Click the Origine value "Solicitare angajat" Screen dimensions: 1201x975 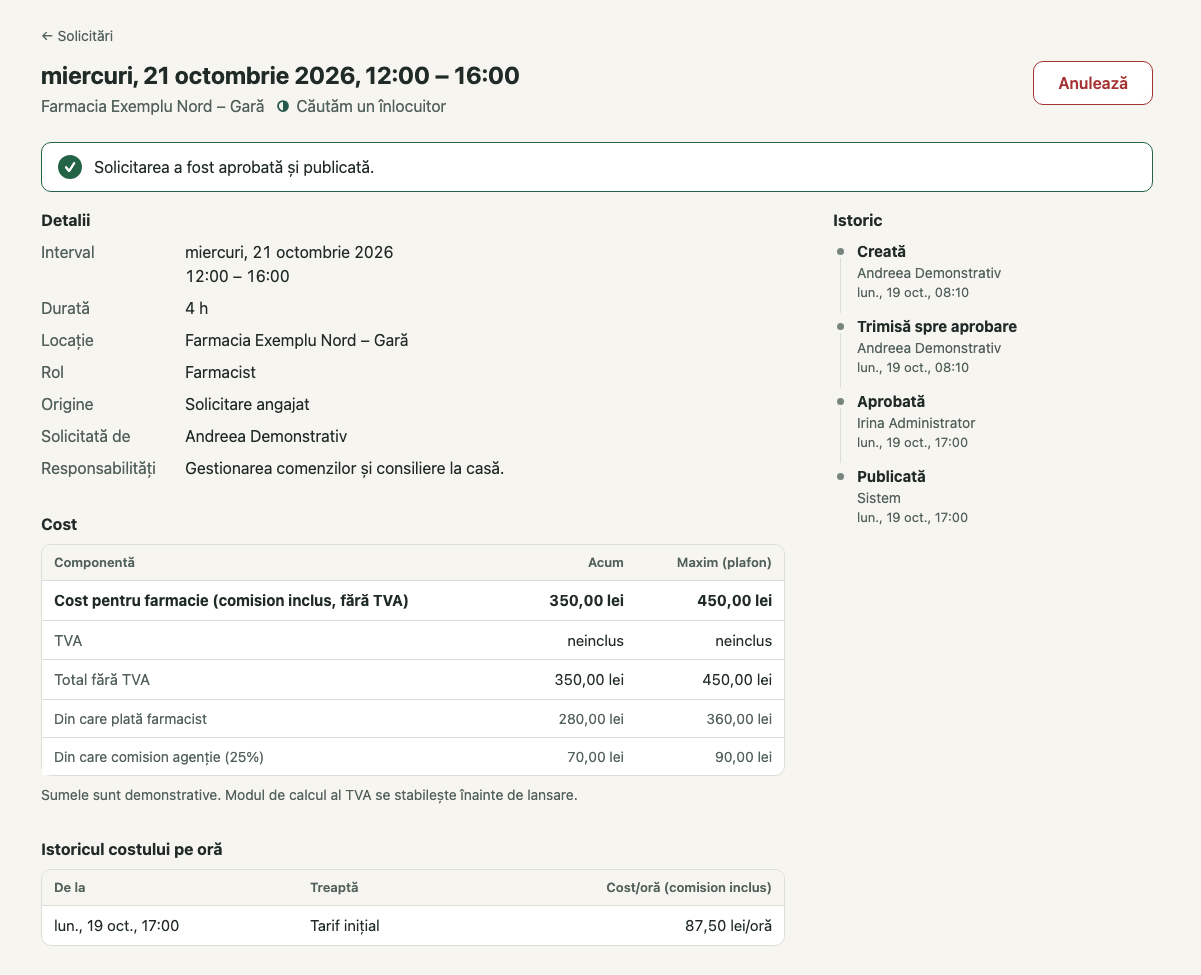click(x=247, y=404)
